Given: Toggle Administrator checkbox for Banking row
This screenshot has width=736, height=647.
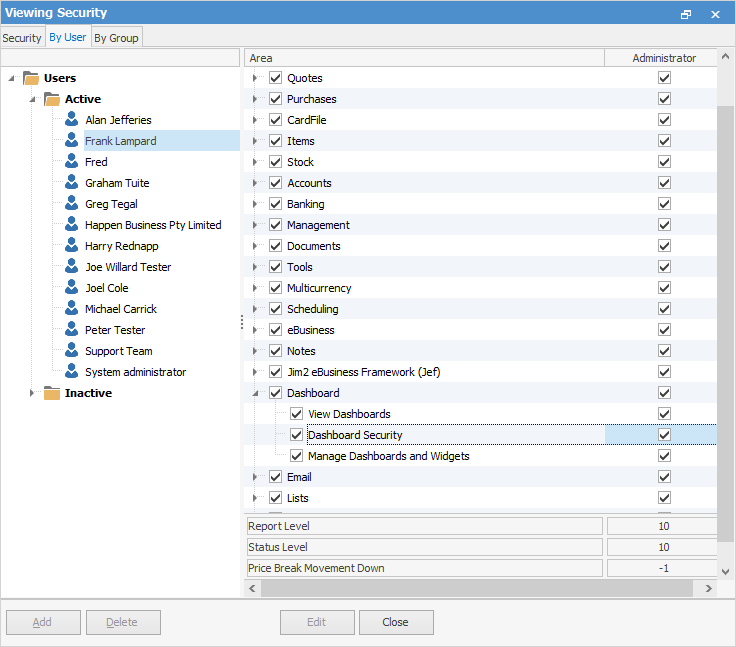Looking at the screenshot, I should [664, 204].
